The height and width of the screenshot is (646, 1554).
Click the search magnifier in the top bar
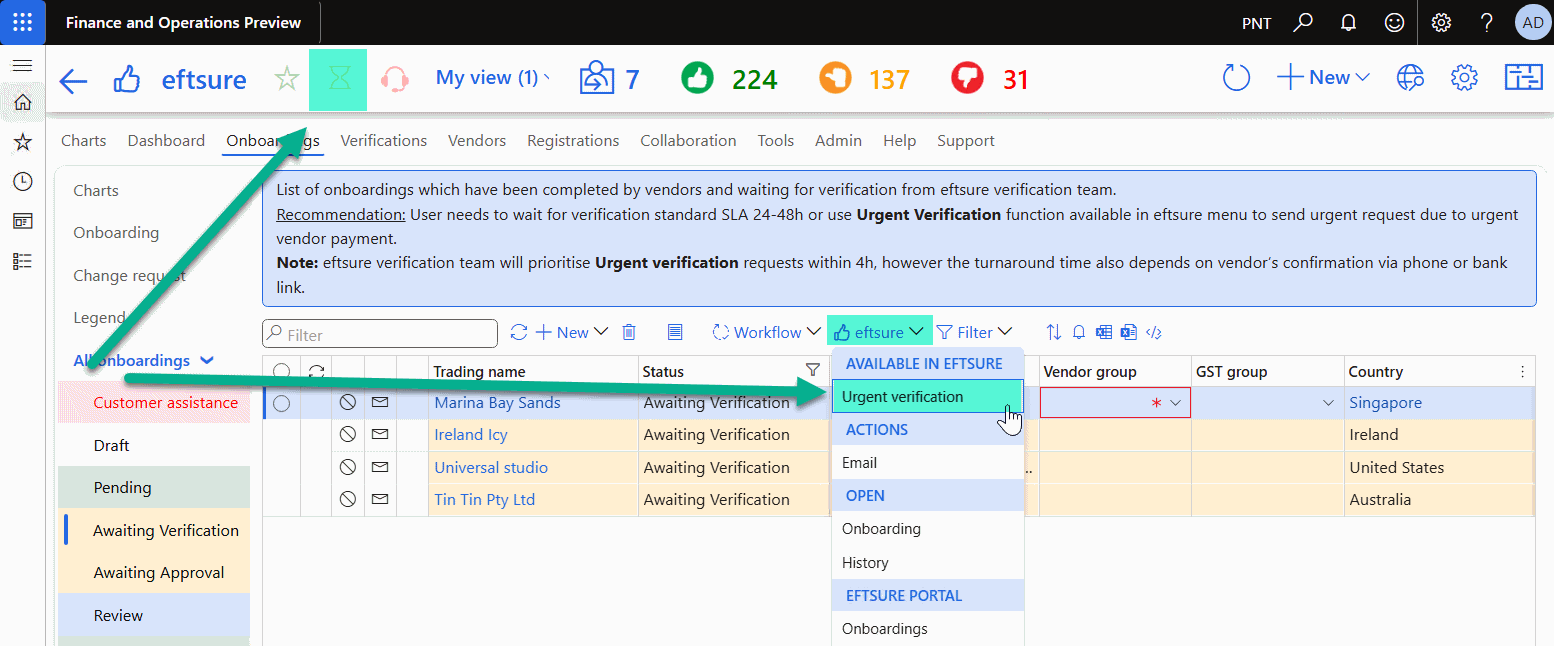1303,22
